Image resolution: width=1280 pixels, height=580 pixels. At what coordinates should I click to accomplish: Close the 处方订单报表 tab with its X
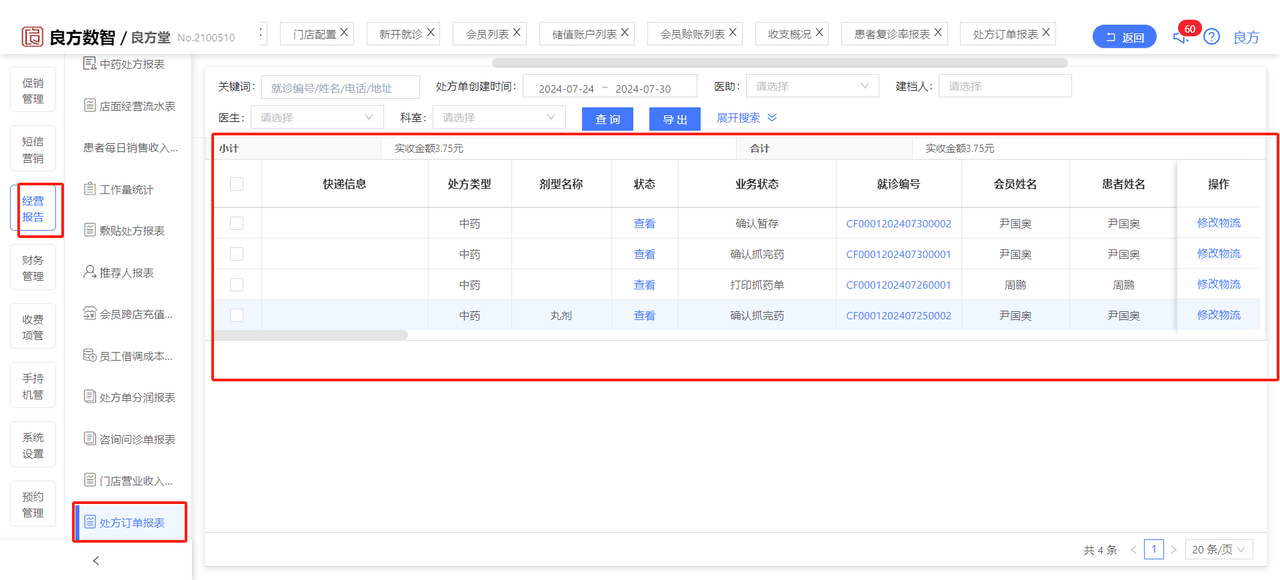(1046, 33)
